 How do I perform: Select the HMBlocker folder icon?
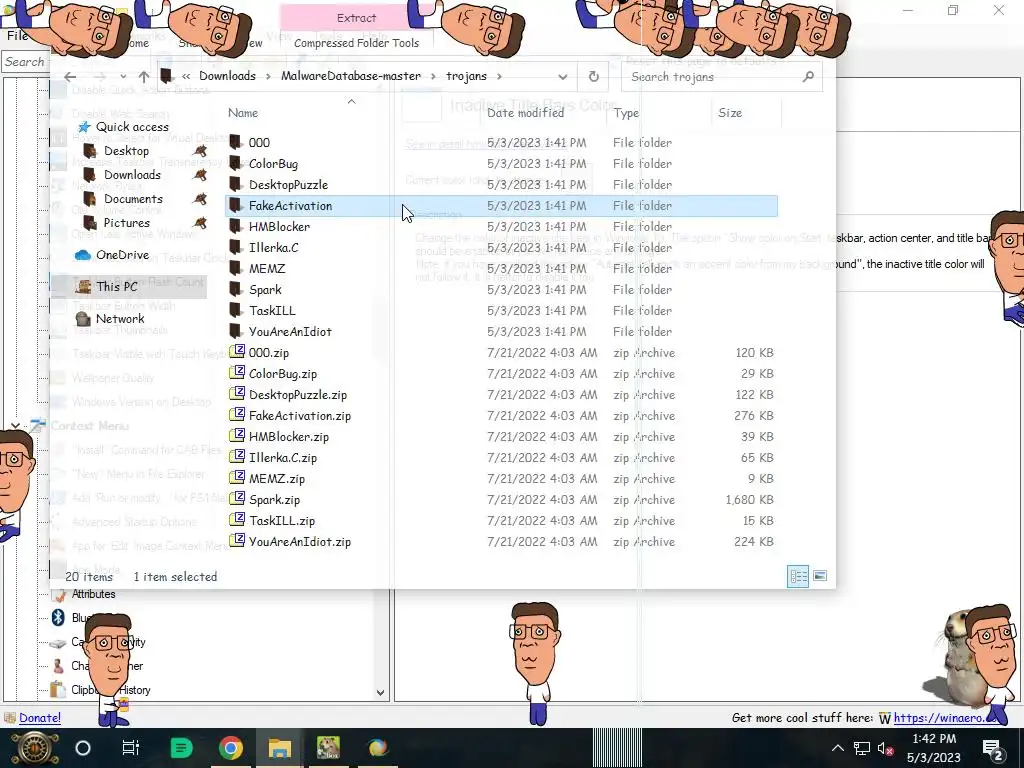point(236,226)
